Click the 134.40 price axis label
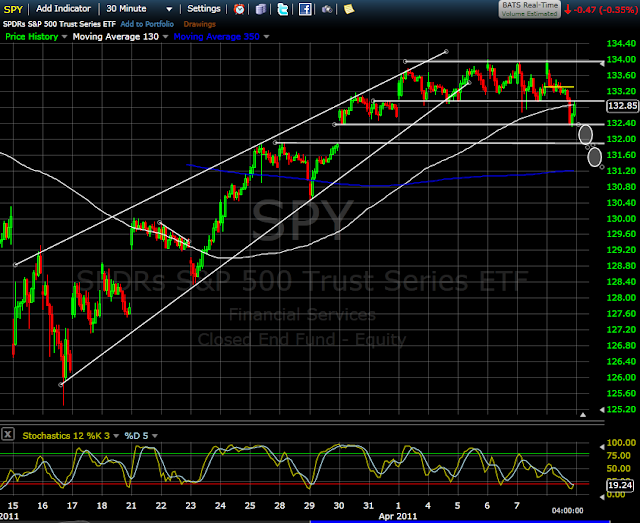Screen dimensions: 640x523 pyautogui.click(x=621, y=43)
